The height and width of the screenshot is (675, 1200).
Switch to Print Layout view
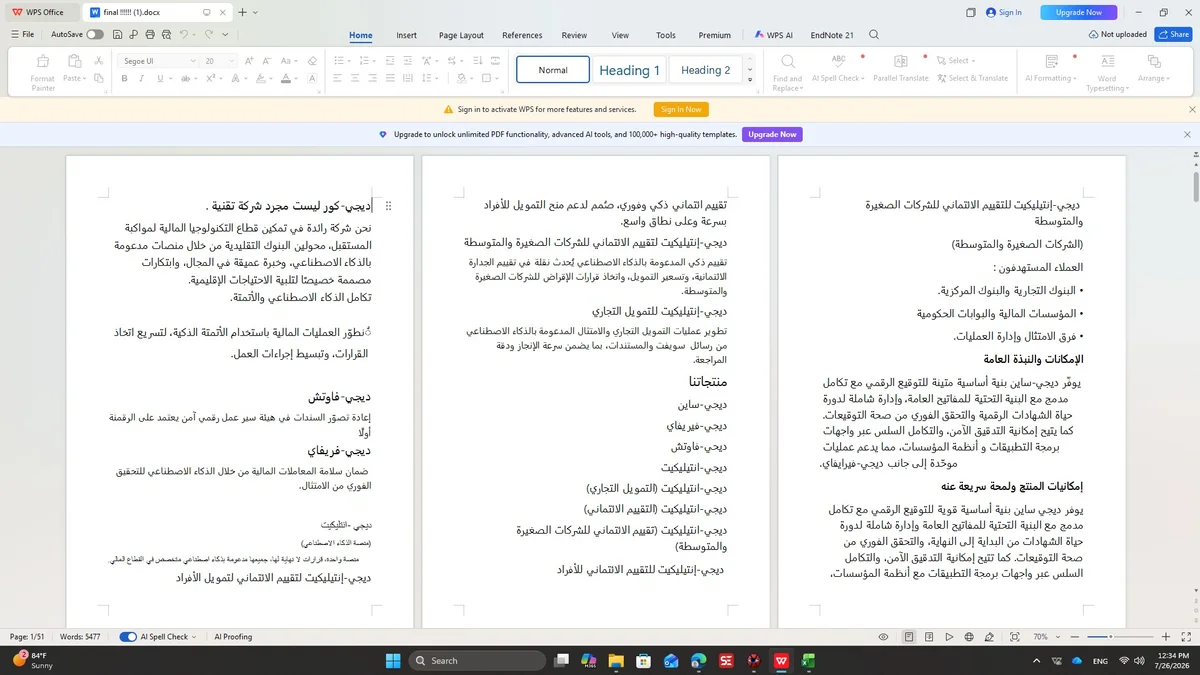point(908,637)
